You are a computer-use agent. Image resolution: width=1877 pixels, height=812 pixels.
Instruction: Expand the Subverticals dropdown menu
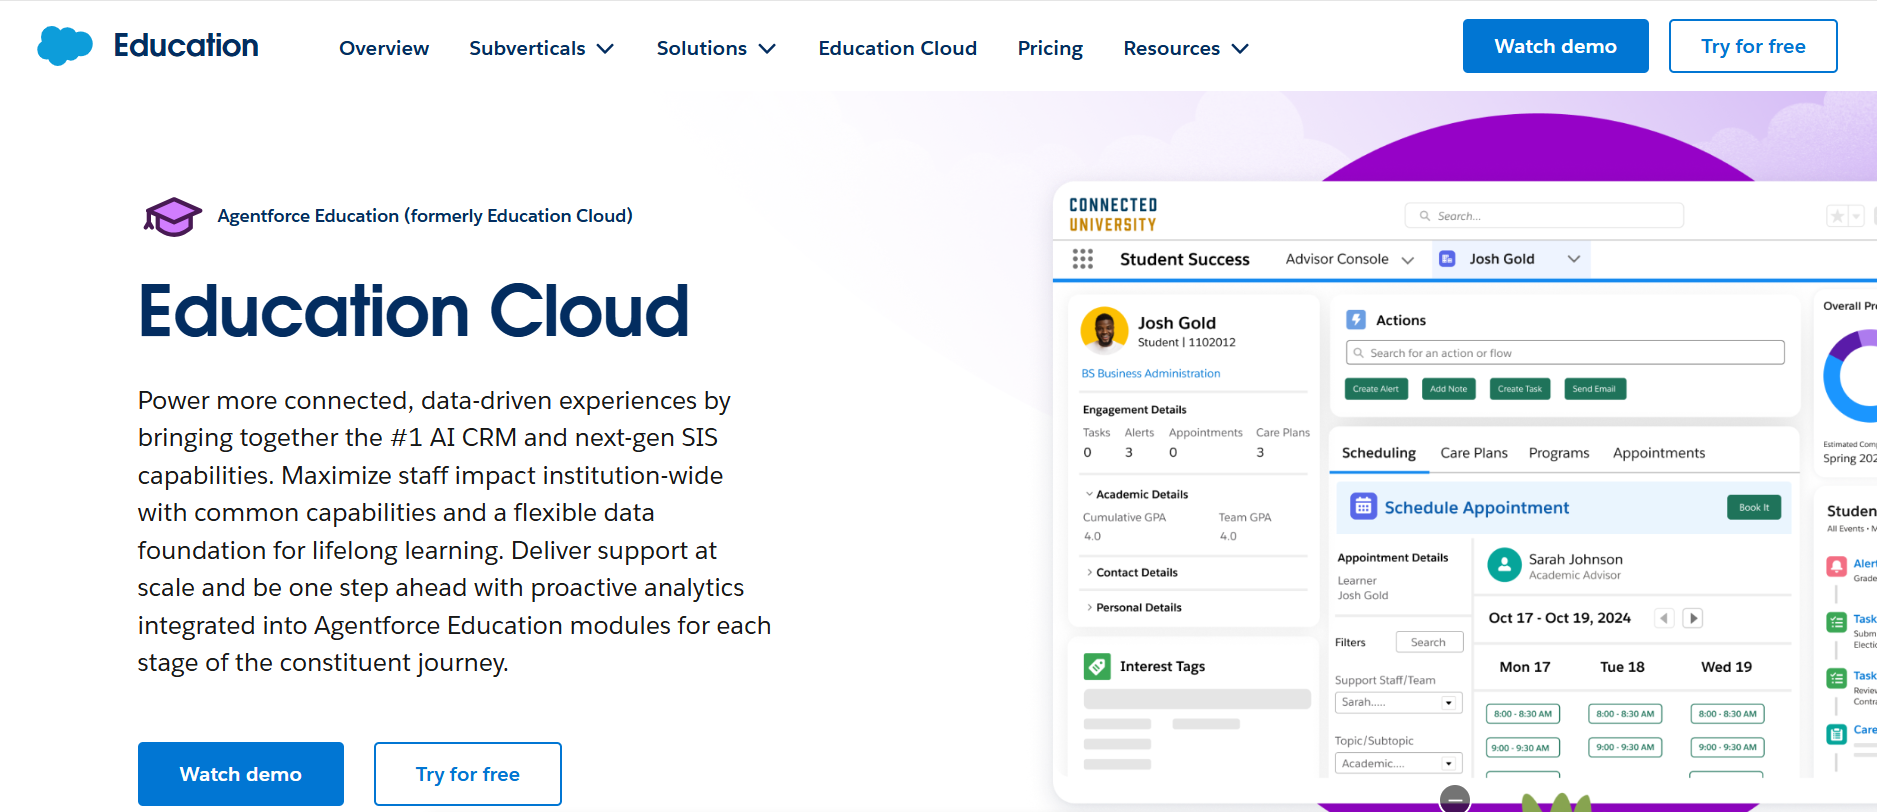coord(541,48)
